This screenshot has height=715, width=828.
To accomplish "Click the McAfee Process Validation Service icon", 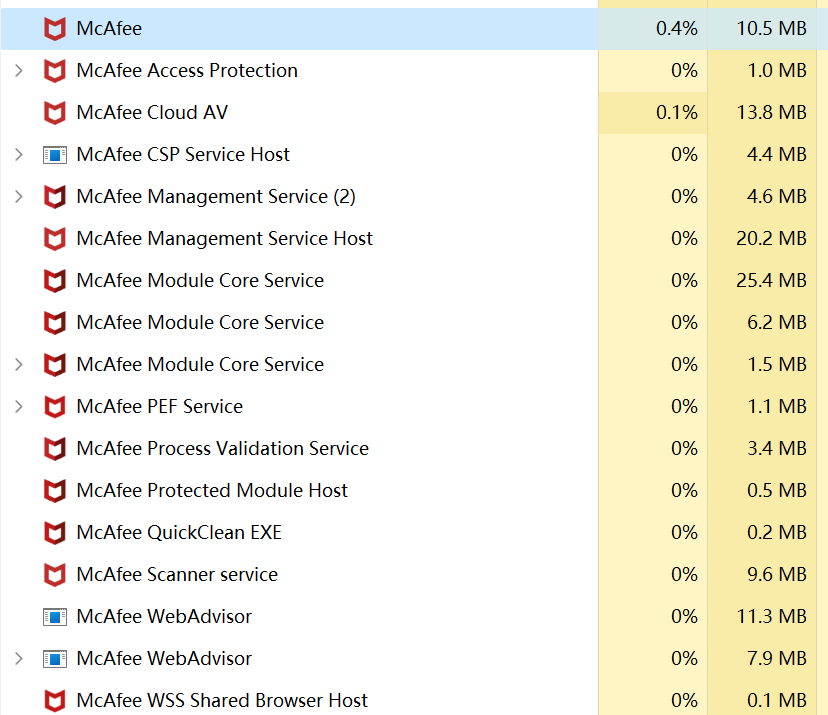I will coord(55,449).
